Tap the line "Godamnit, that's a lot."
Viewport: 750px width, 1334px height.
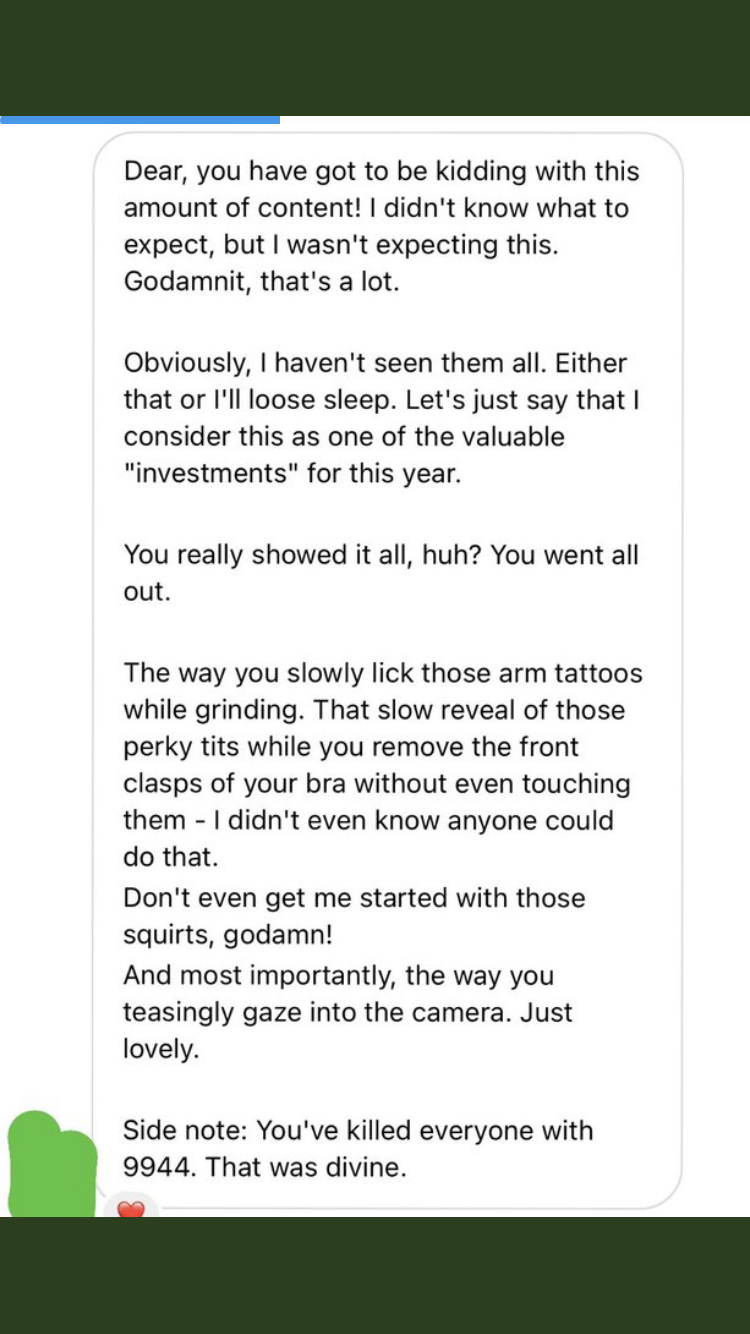pos(261,282)
